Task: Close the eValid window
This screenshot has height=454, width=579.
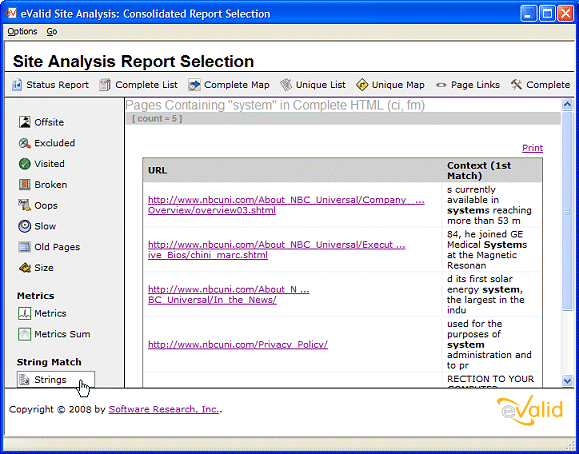Action: [565, 14]
